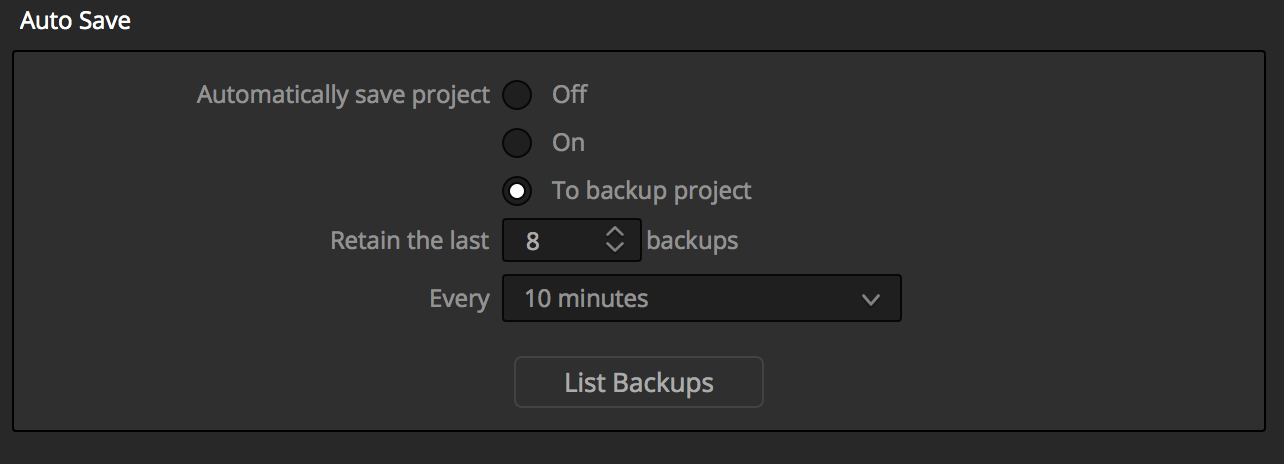Screen dimensions: 1284x464
Task: Click the "On" option label text
Action: (x=568, y=142)
